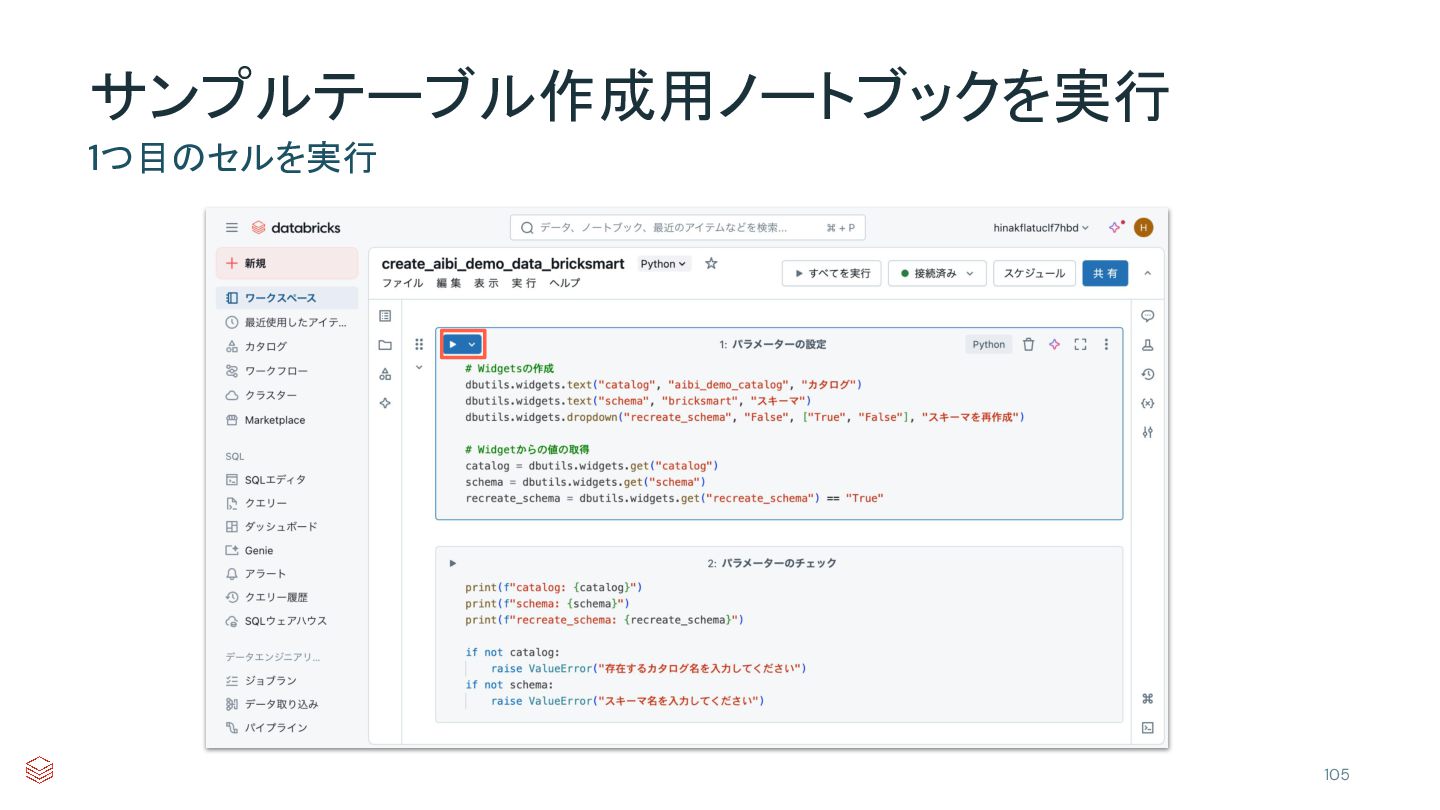
Task: Open the terminal icon at bottom right
Action: click(1148, 728)
